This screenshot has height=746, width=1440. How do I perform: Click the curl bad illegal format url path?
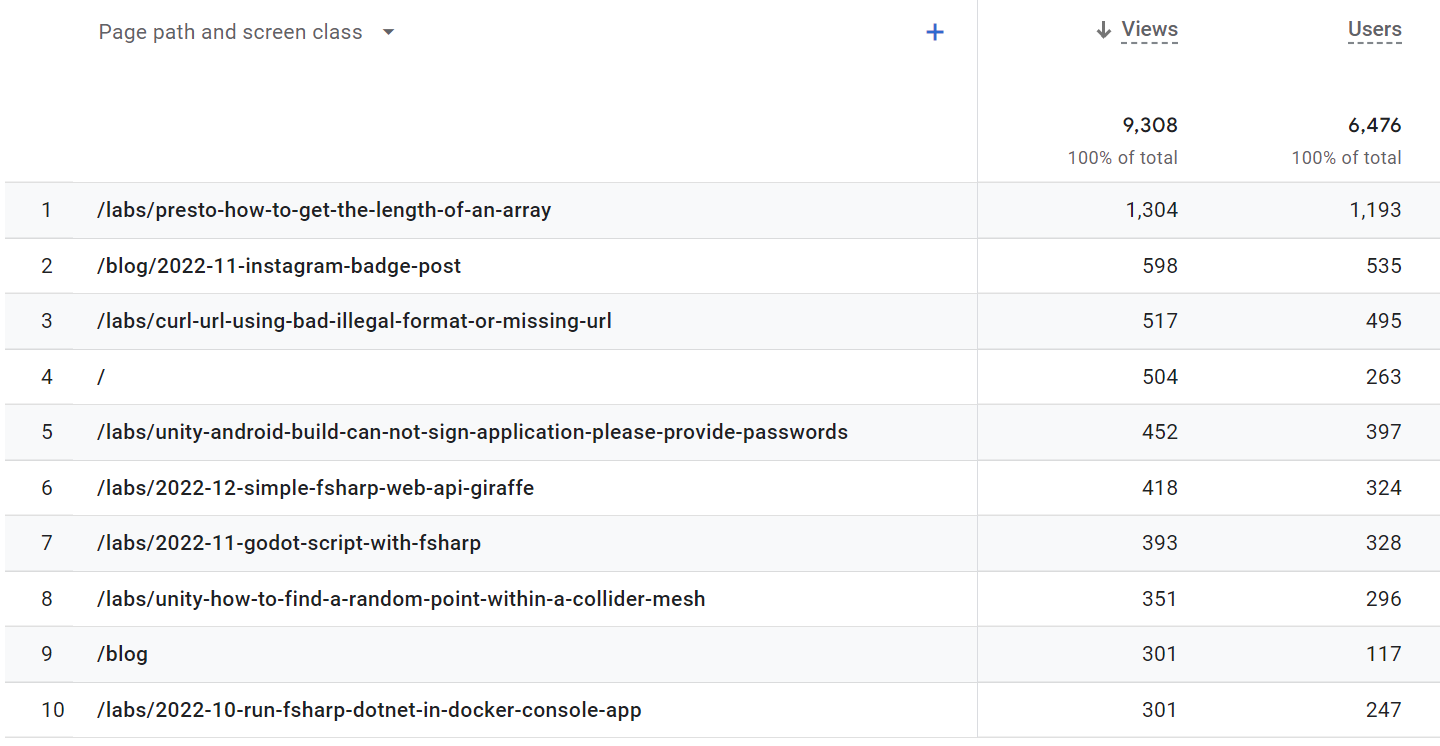tap(354, 321)
